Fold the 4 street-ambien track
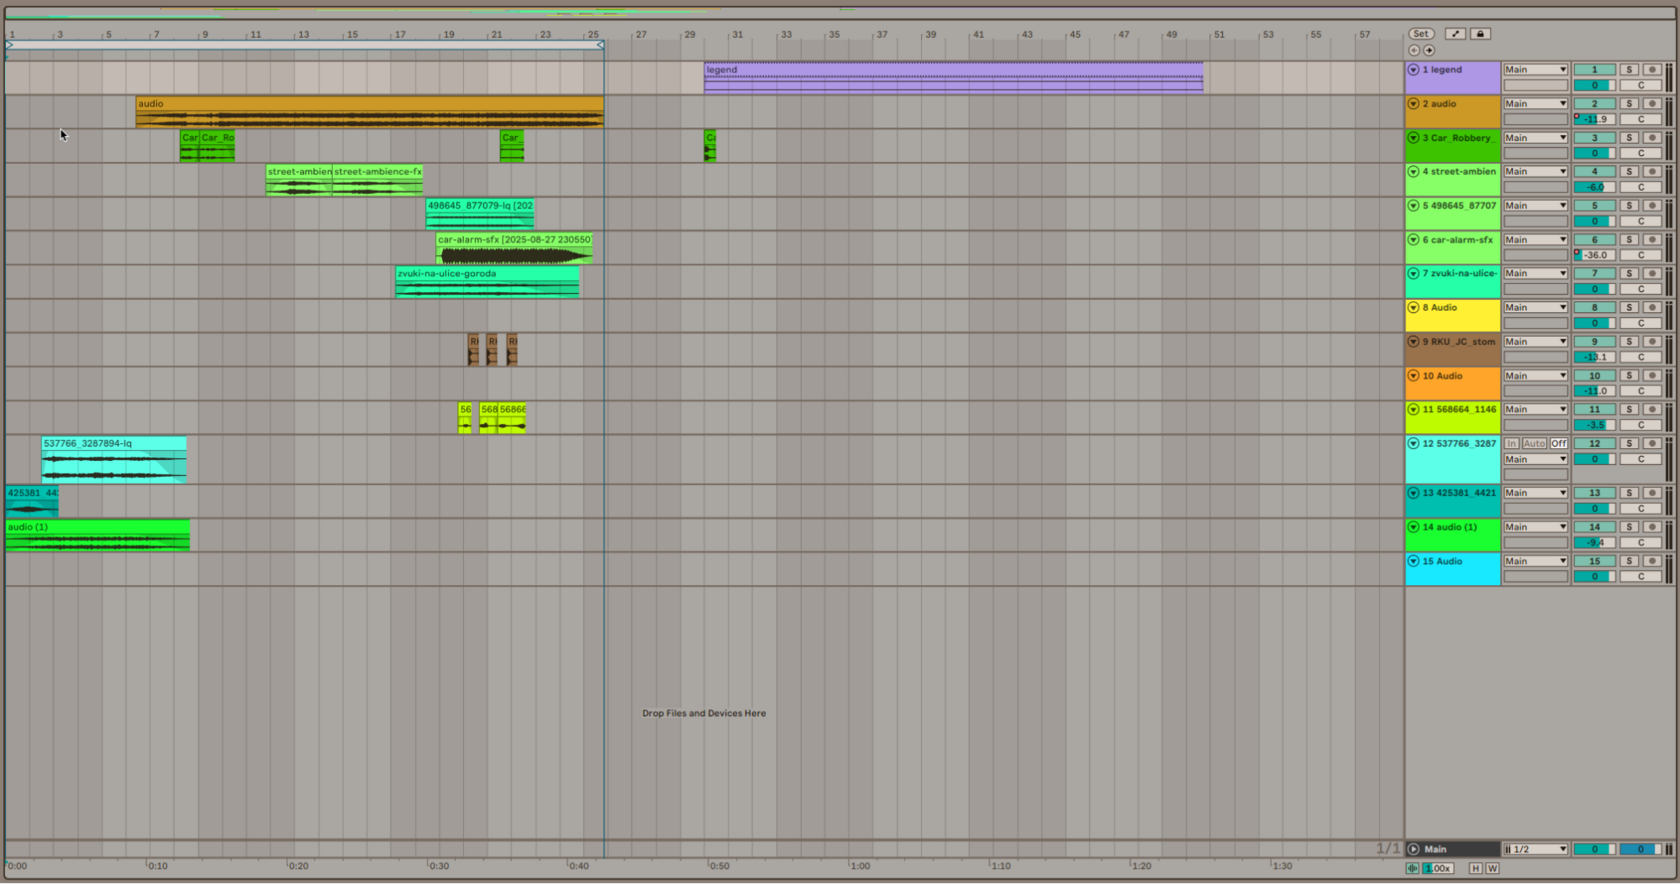The height and width of the screenshot is (884, 1680). [1413, 172]
